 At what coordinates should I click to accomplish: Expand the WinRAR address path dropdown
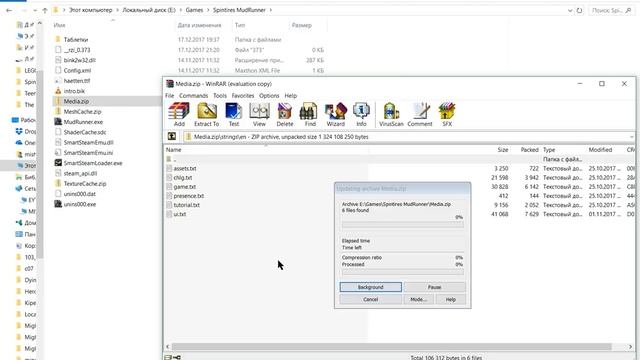click(x=631, y=137)
